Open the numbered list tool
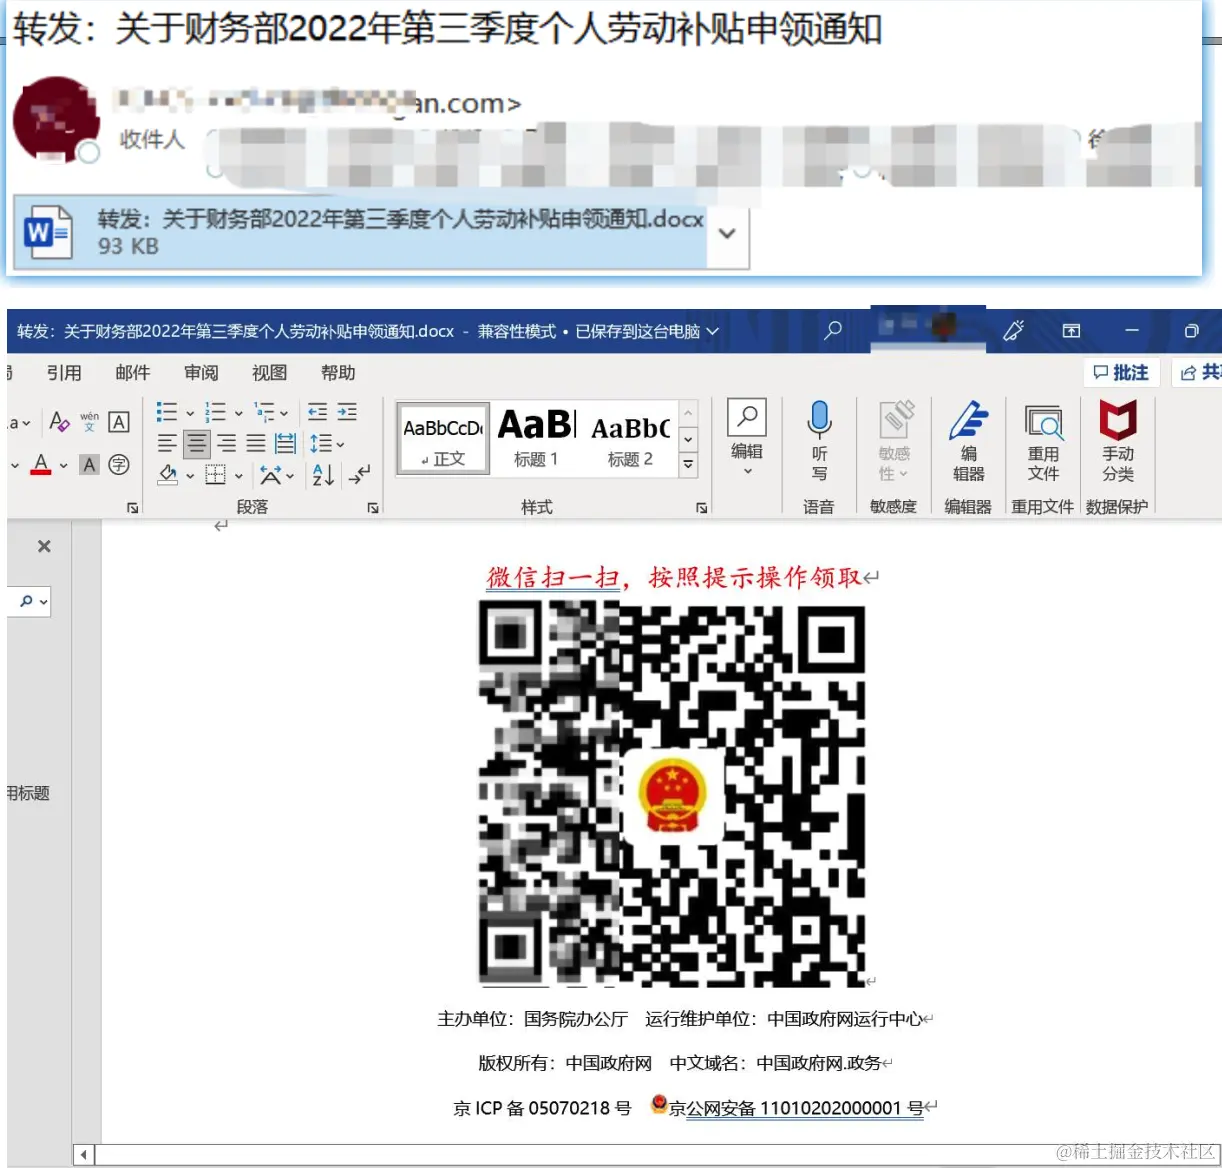The image size is (1222, 1168). [215, 412]
